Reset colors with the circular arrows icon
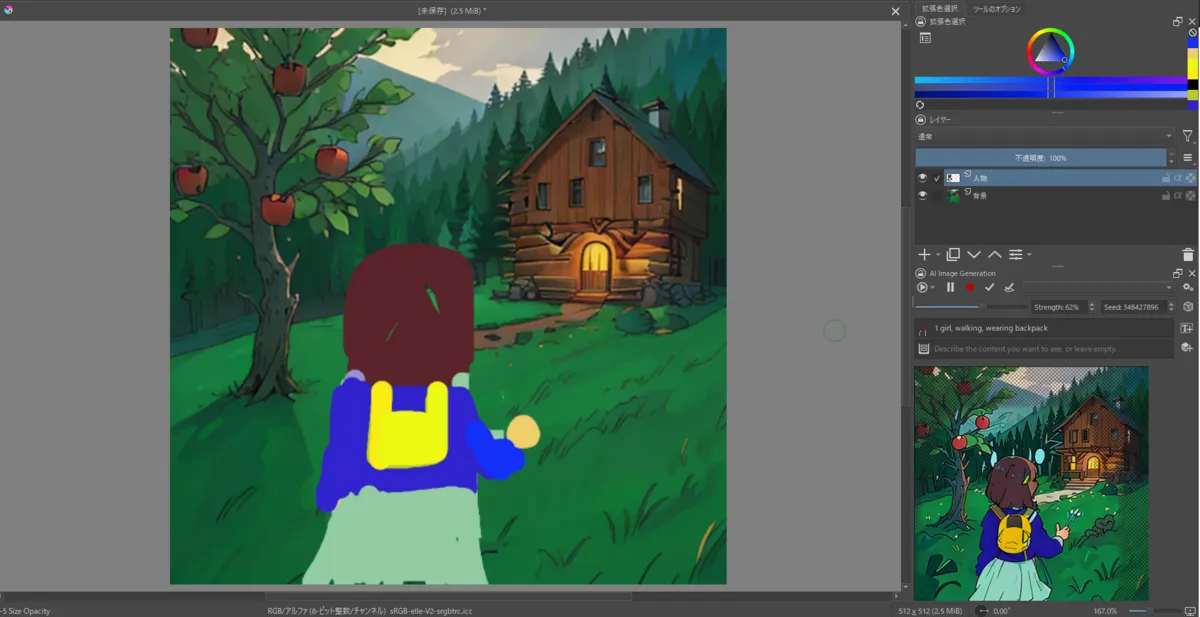 920,104
